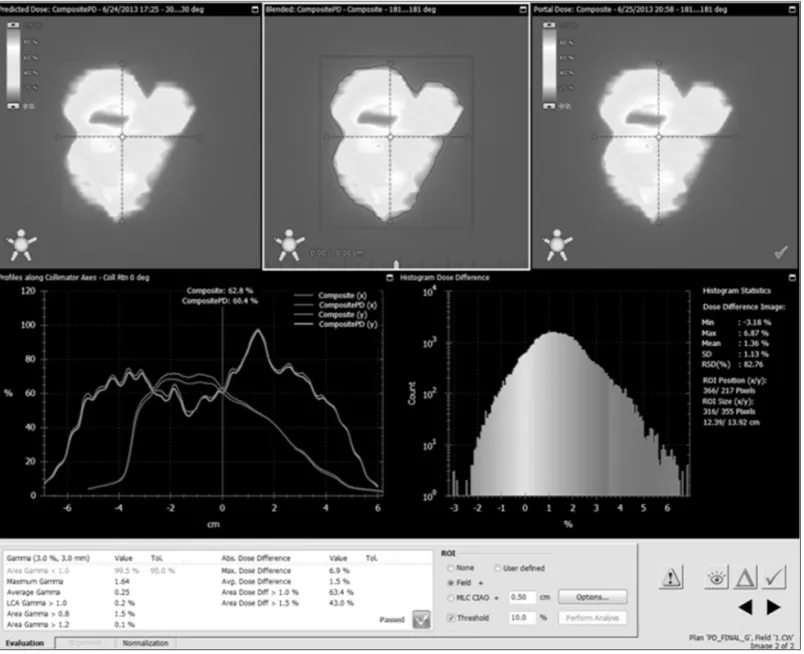Maximize the Histogram Dose Difference pane
Viewport: 804px width, 654px height.
[x=793, y=278]
